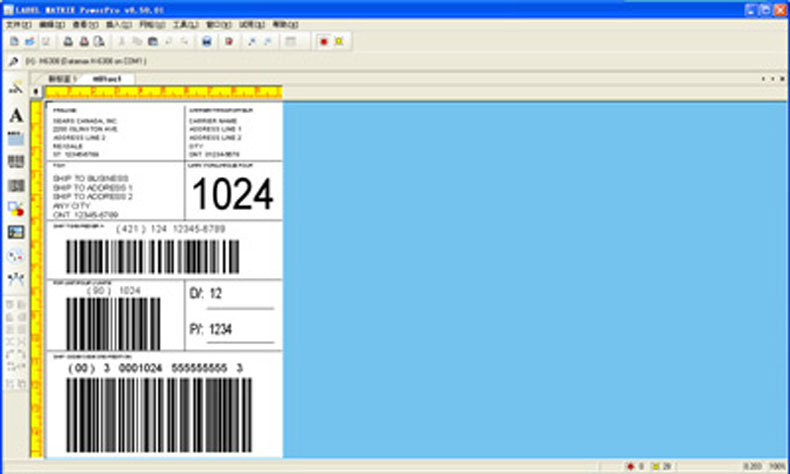Open the 文件 (File) menu
This screenshot has width=790, height=474.
pos(19,24)
